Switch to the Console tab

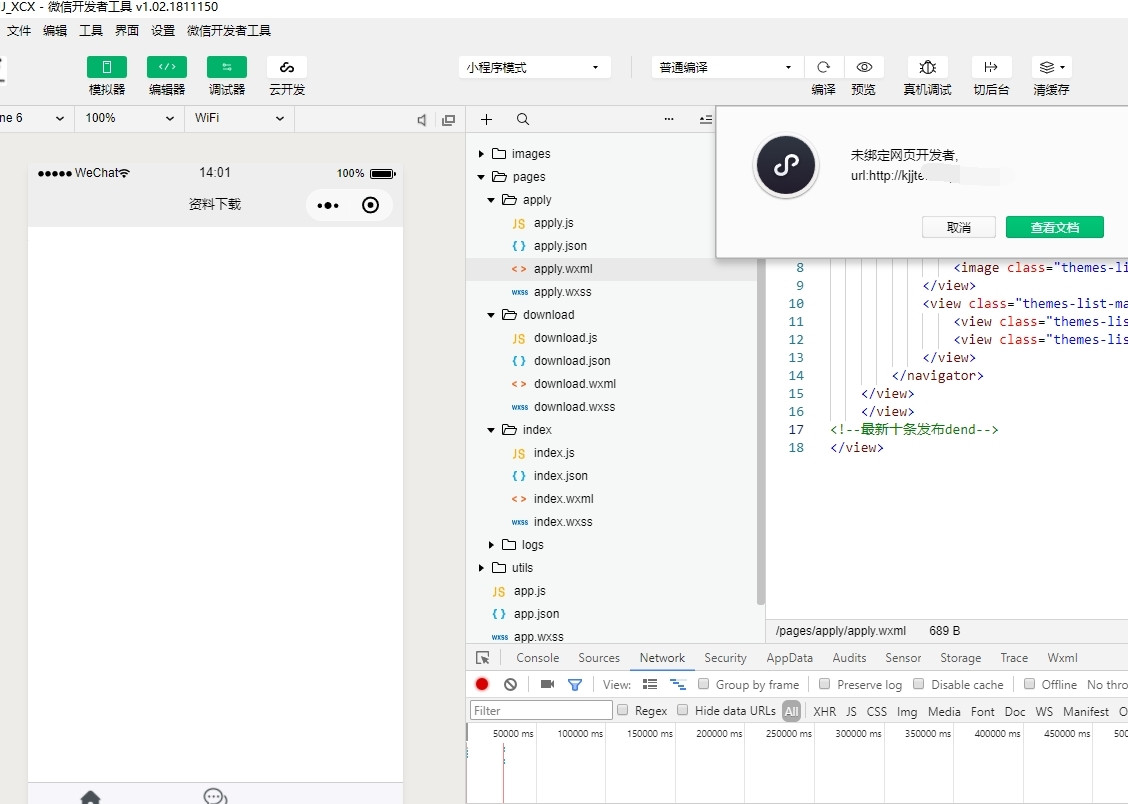click(x=537, y=658)
